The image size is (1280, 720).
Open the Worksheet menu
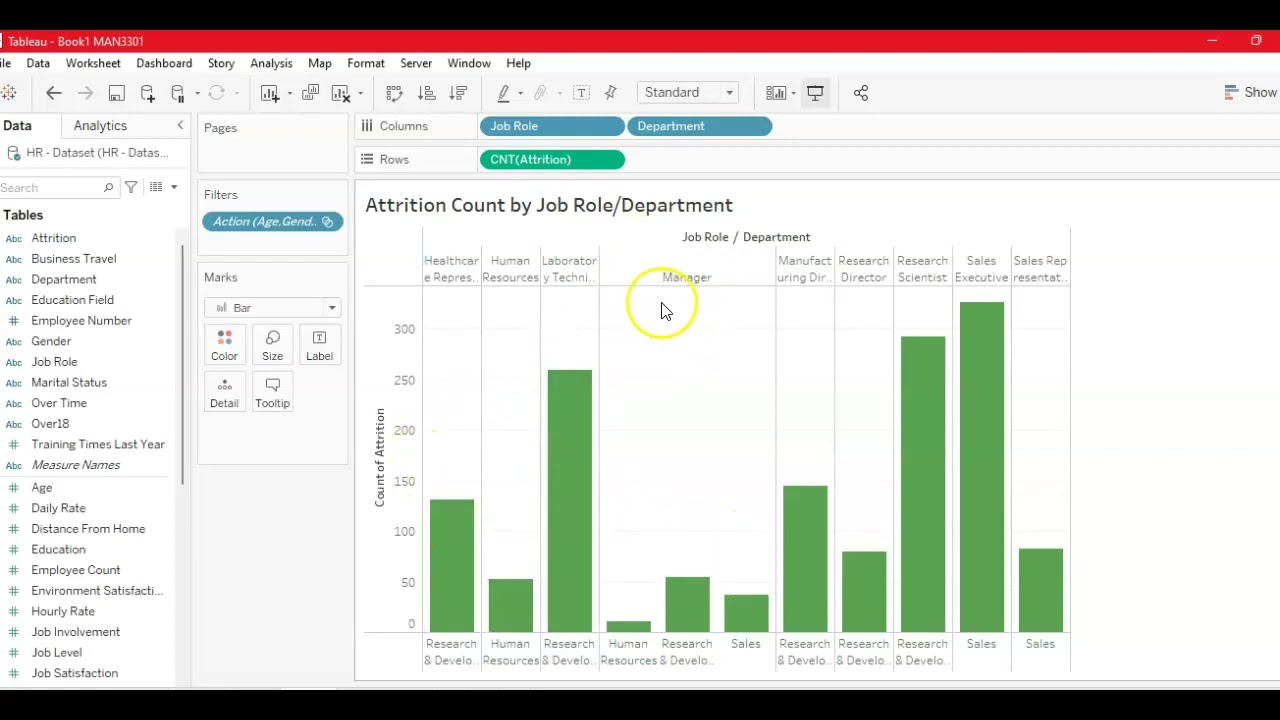93,63
